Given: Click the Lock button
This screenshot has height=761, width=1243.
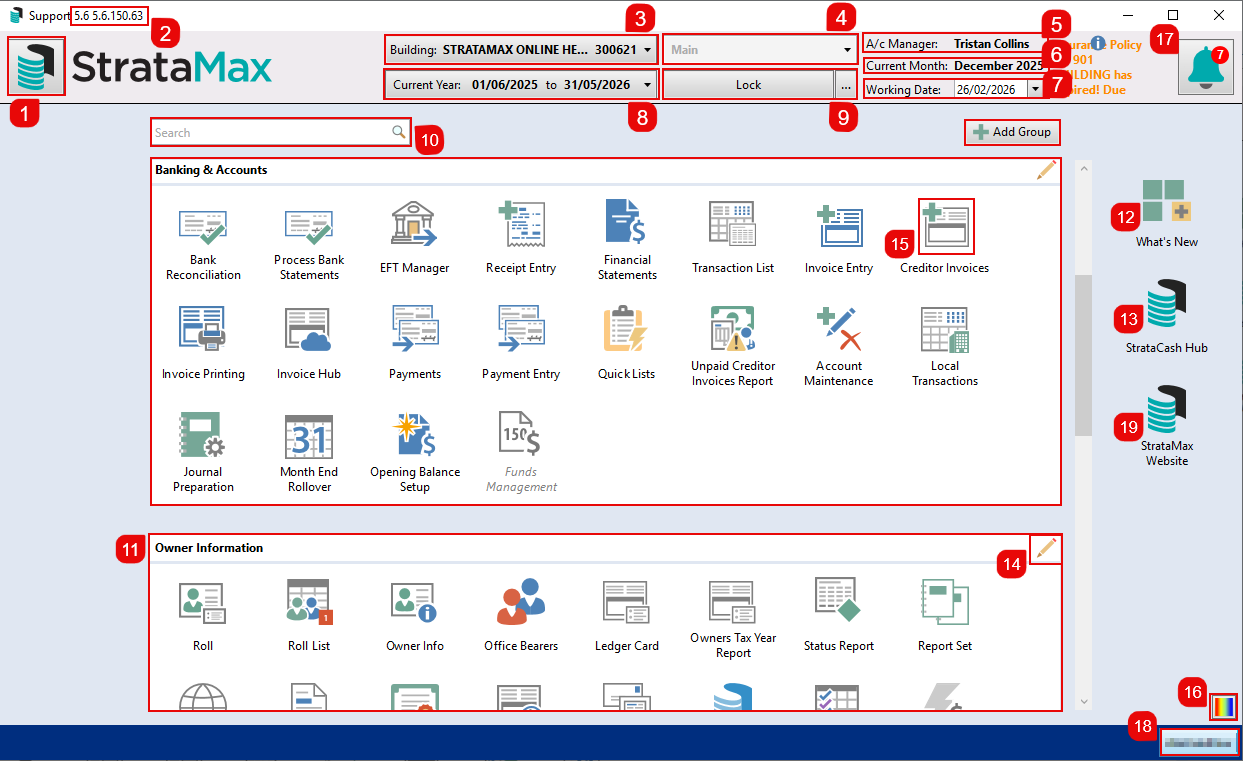Looking at the screenshot, I should pos(748,85).
